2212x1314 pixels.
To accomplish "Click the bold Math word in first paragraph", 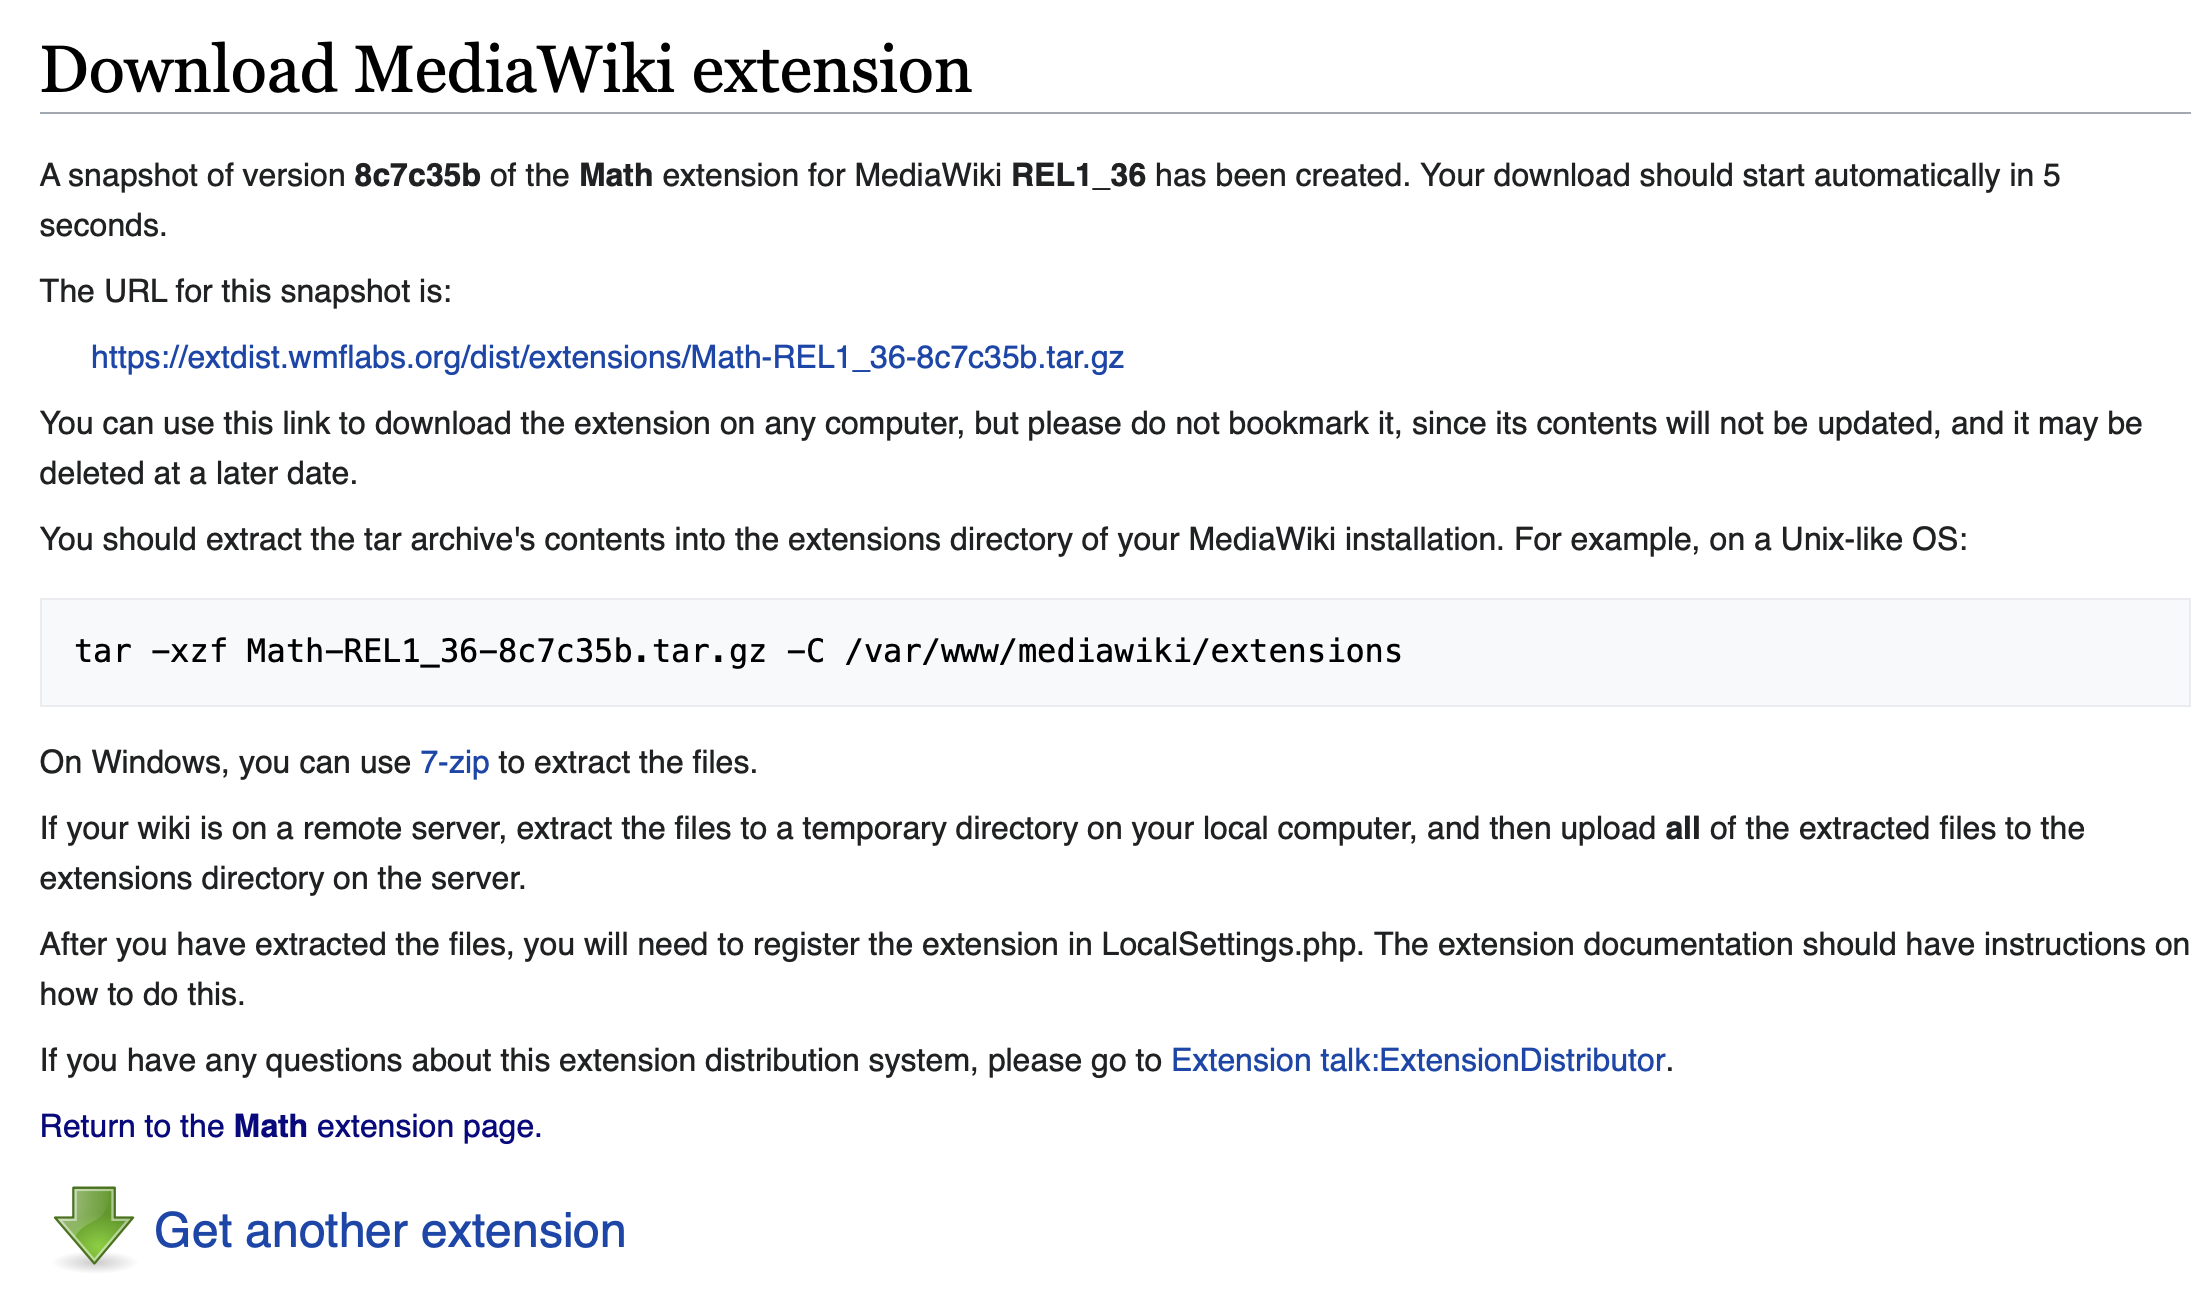I will (x=615, y=176).
